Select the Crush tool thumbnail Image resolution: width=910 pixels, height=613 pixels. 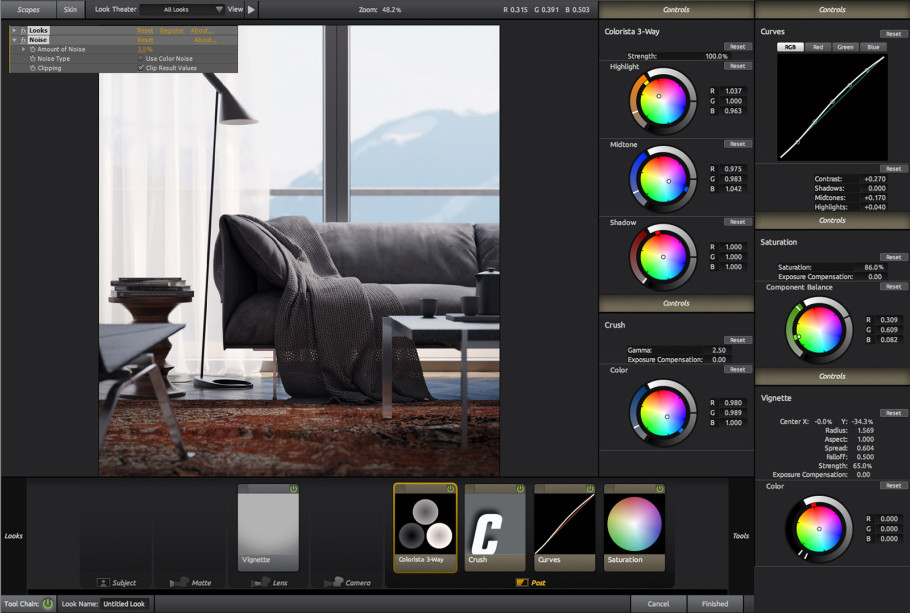coord(495,528)
